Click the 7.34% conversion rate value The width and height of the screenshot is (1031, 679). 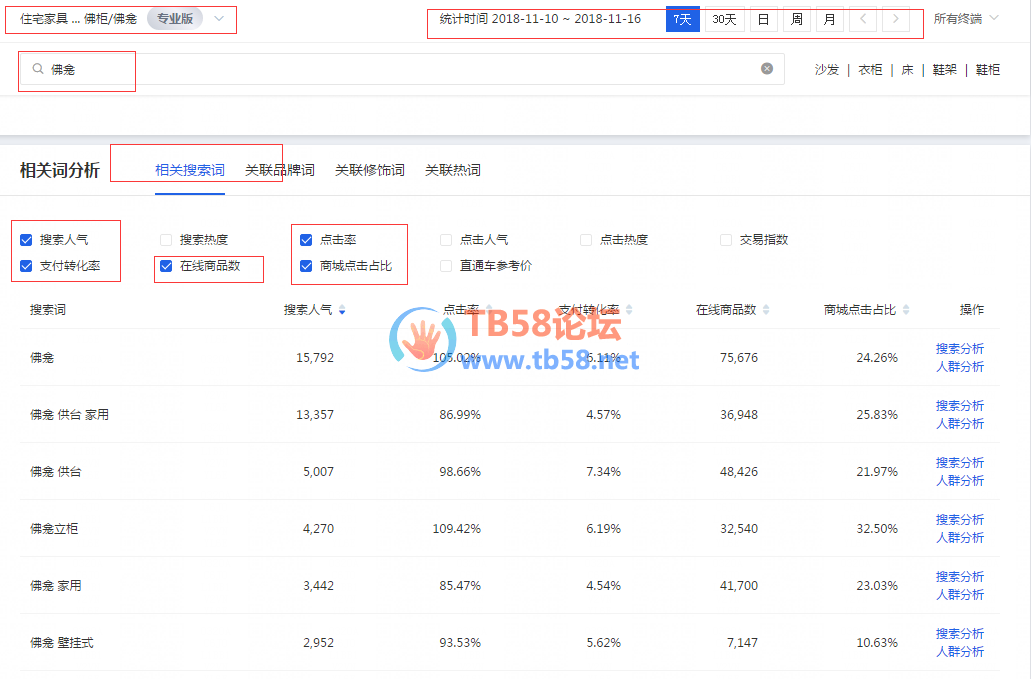point(604,471)
